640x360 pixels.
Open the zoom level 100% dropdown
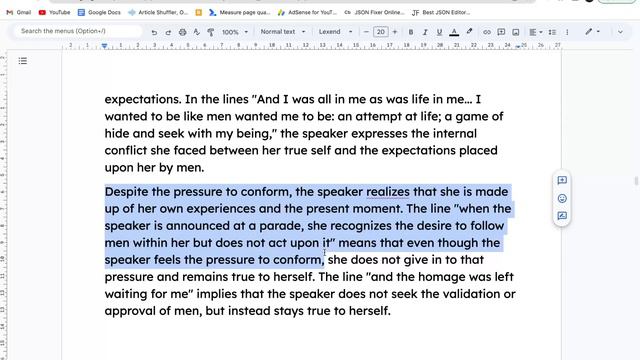pyautogui.click(x=235, y=32)
